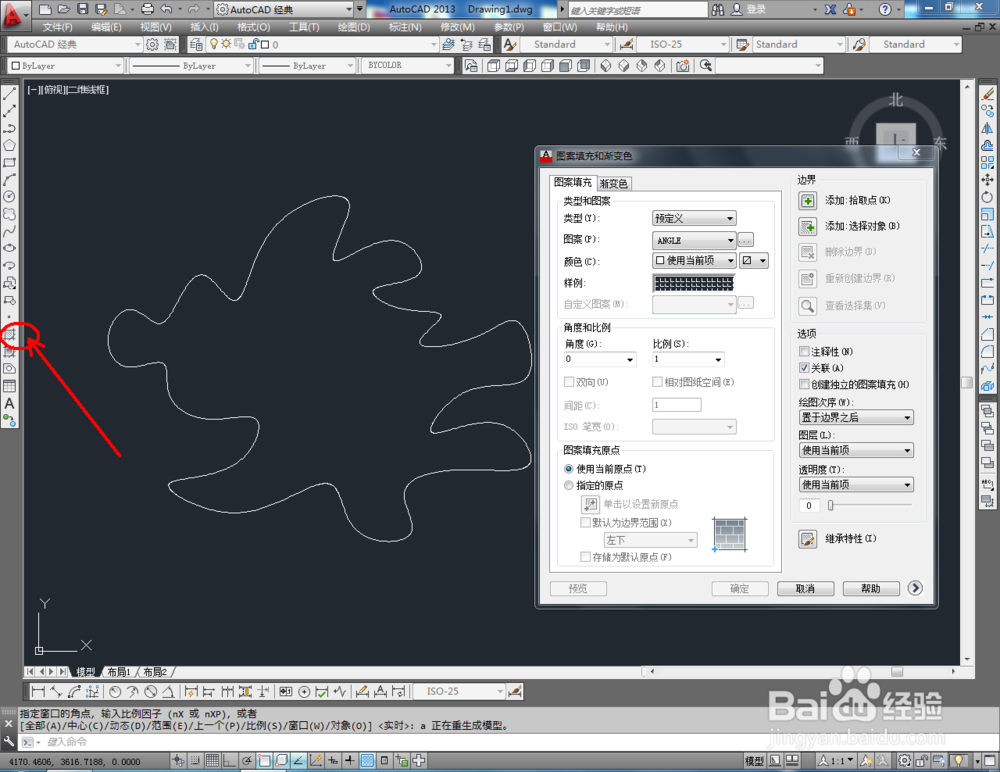The width and height of the screenshot is (1000, 772).
Task: Open pattern browse ellipsis button
Action: 746,240
